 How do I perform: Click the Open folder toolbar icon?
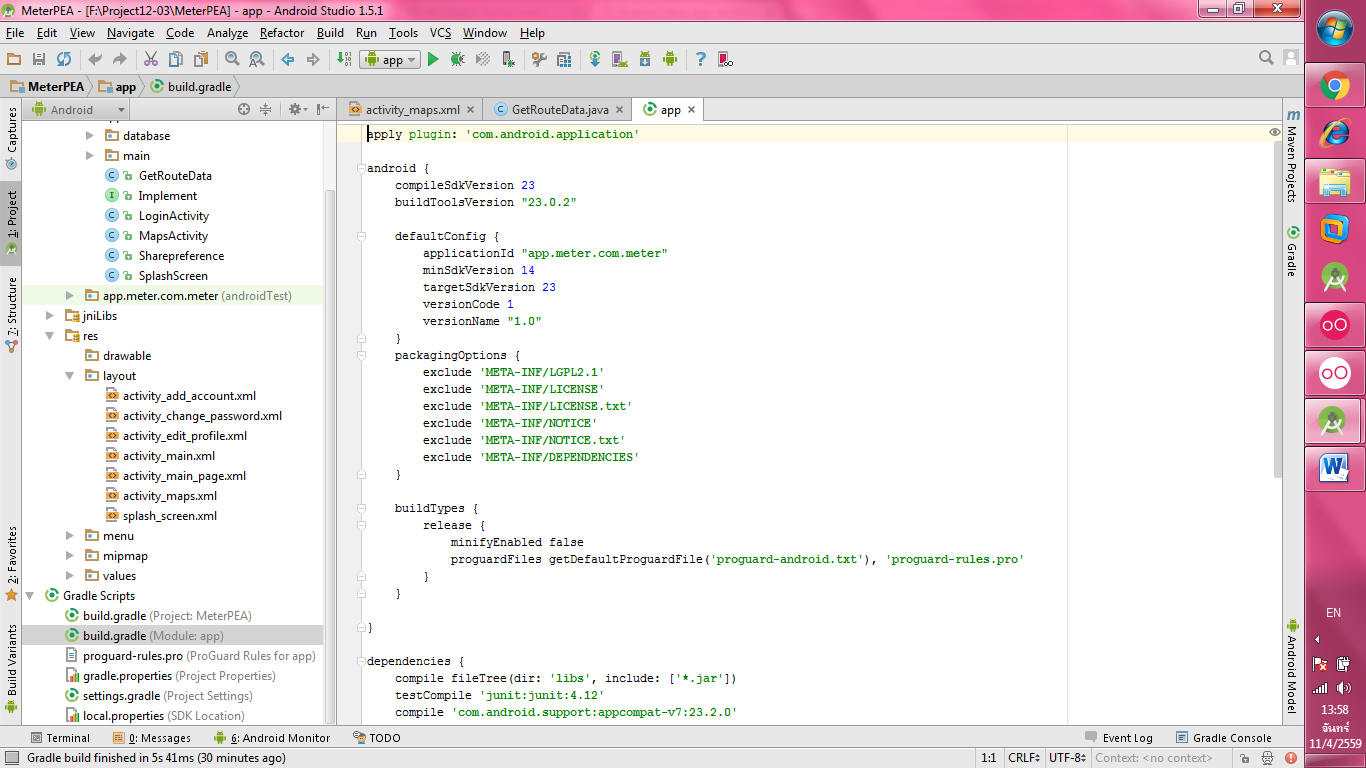[14, 60]
